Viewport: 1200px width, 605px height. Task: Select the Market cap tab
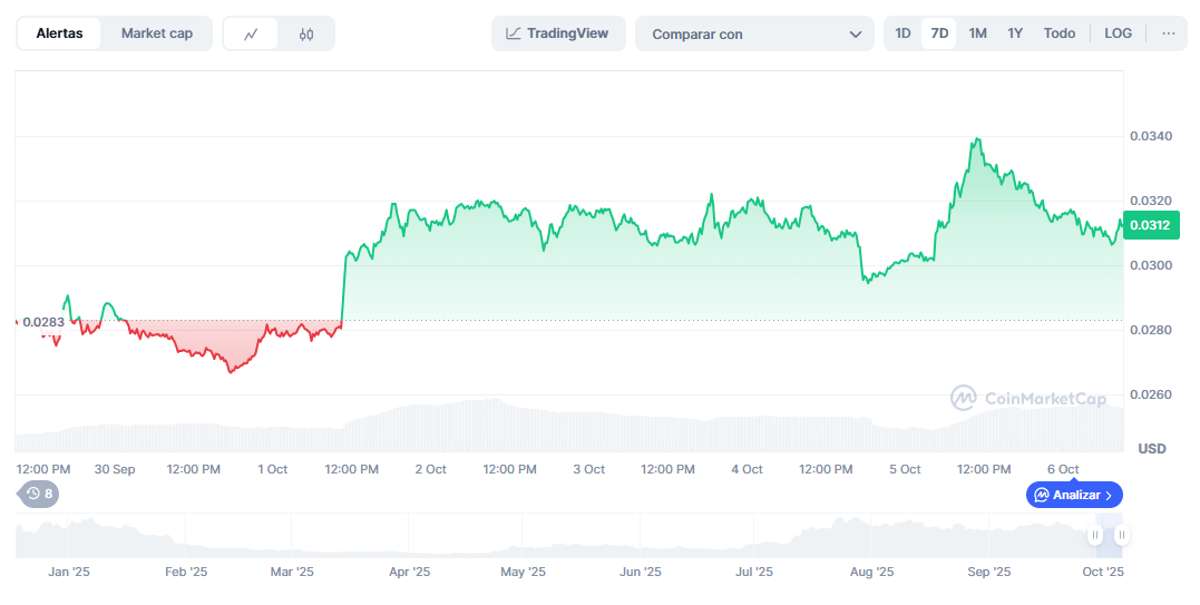[x=157, y=33]
